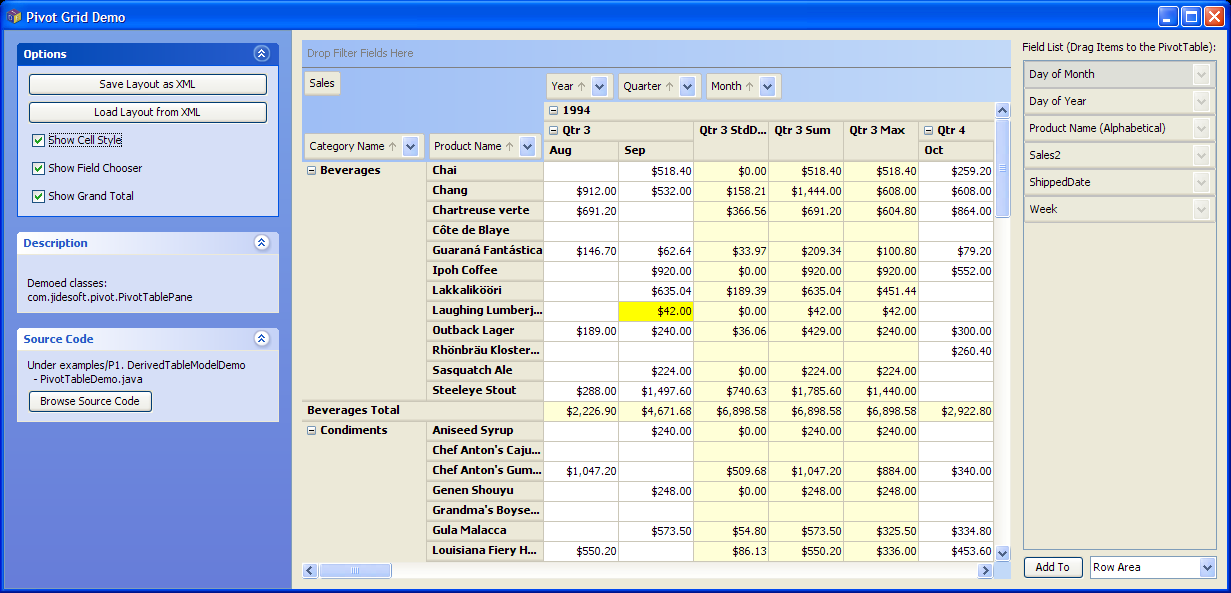Screen dimensions: 1231x593
Task: Open filter on Product Name field
Action: [x=527, y=146]
